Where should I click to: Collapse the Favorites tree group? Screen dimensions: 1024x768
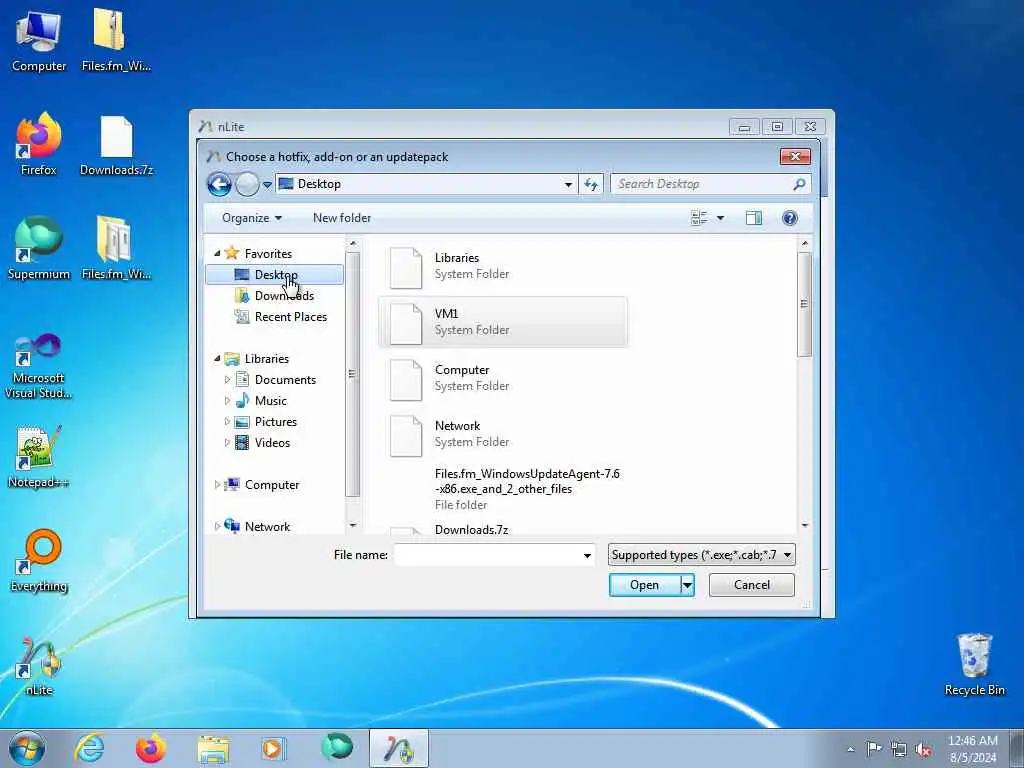(217, 253)
